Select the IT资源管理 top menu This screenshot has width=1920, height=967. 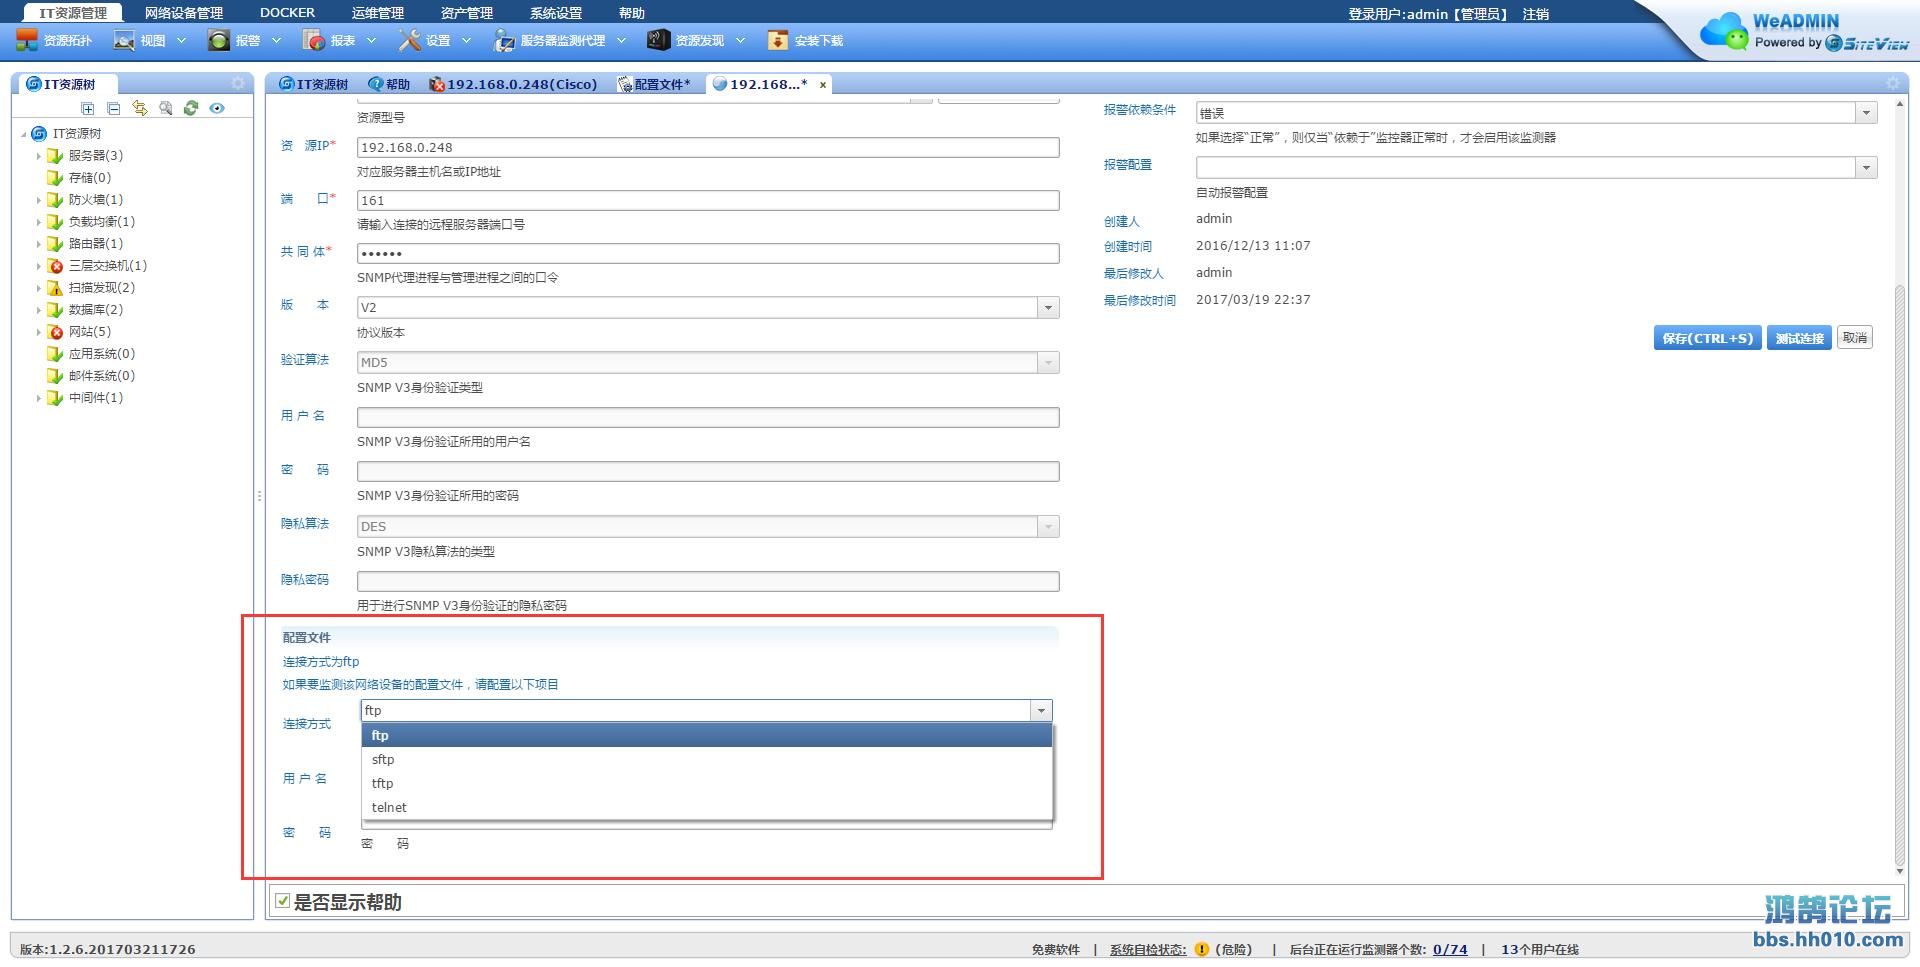coord(73,13)
